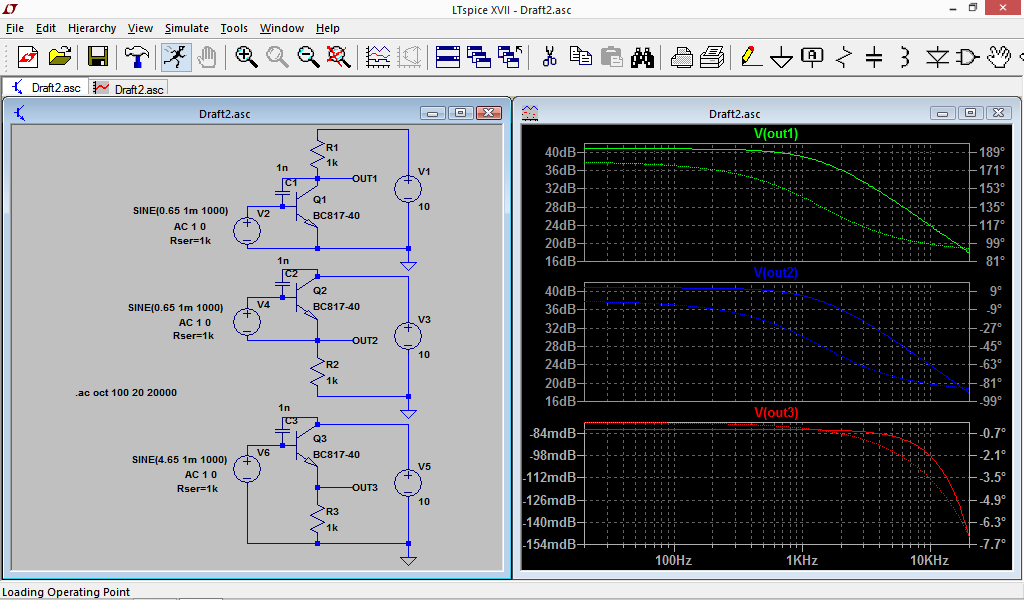Select the Label Net tool
1024x600 pixels.
tap(812, 57)
